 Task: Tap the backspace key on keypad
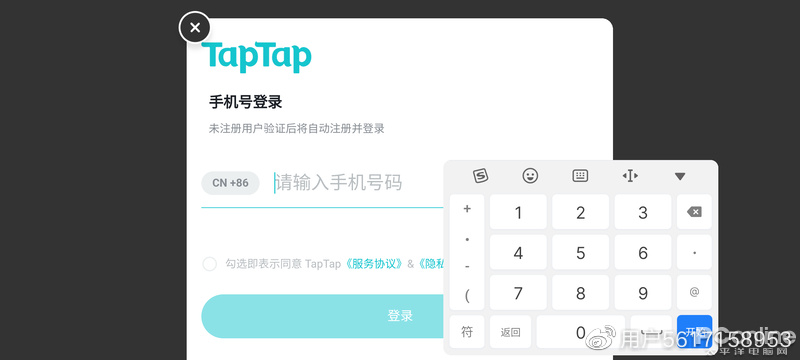coord(694,212)
